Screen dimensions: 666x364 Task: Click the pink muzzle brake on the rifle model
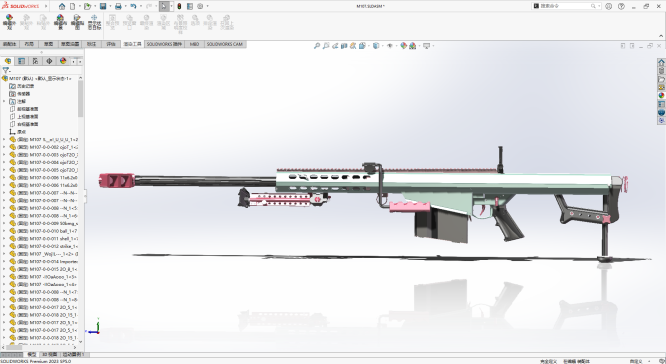[117, 181]
